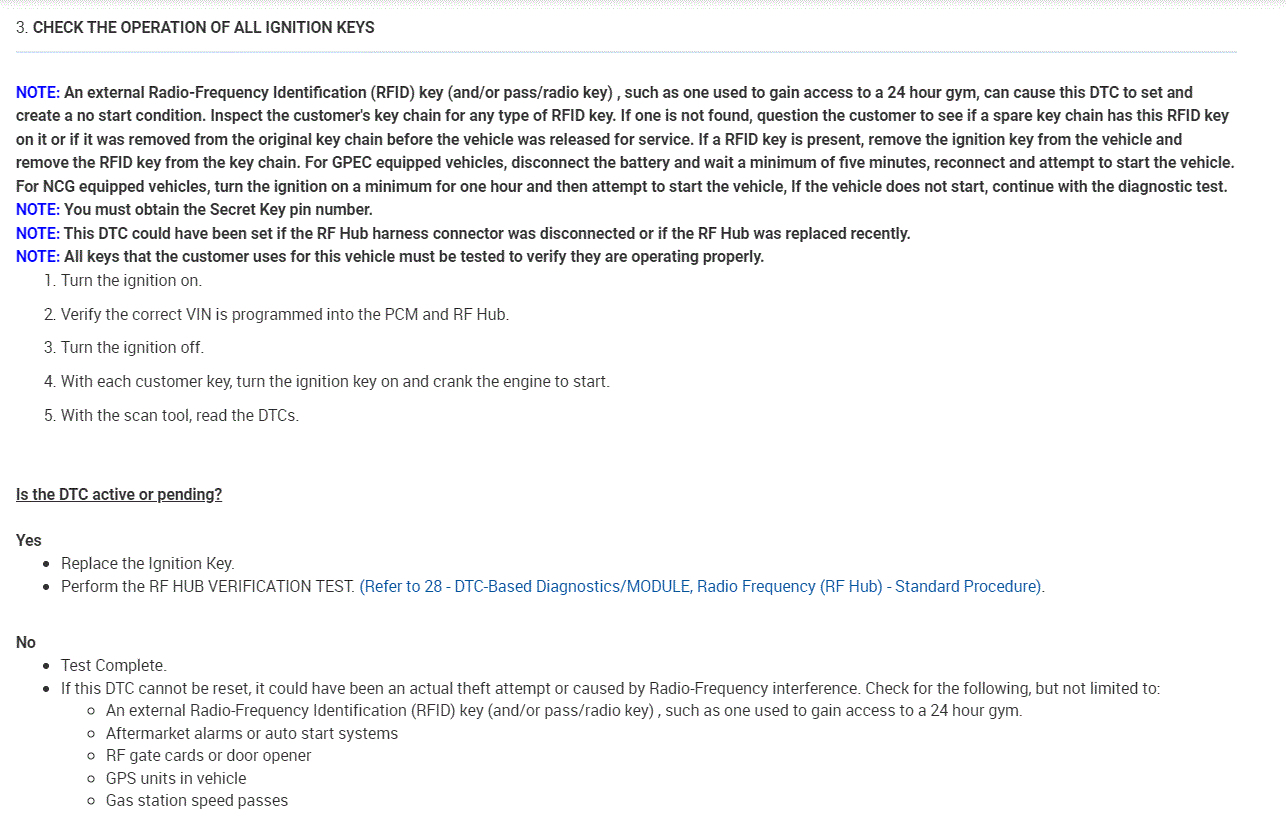Select the 'With each customer key' step
The width and height of the screenshot is (1286, 832).
334,381
